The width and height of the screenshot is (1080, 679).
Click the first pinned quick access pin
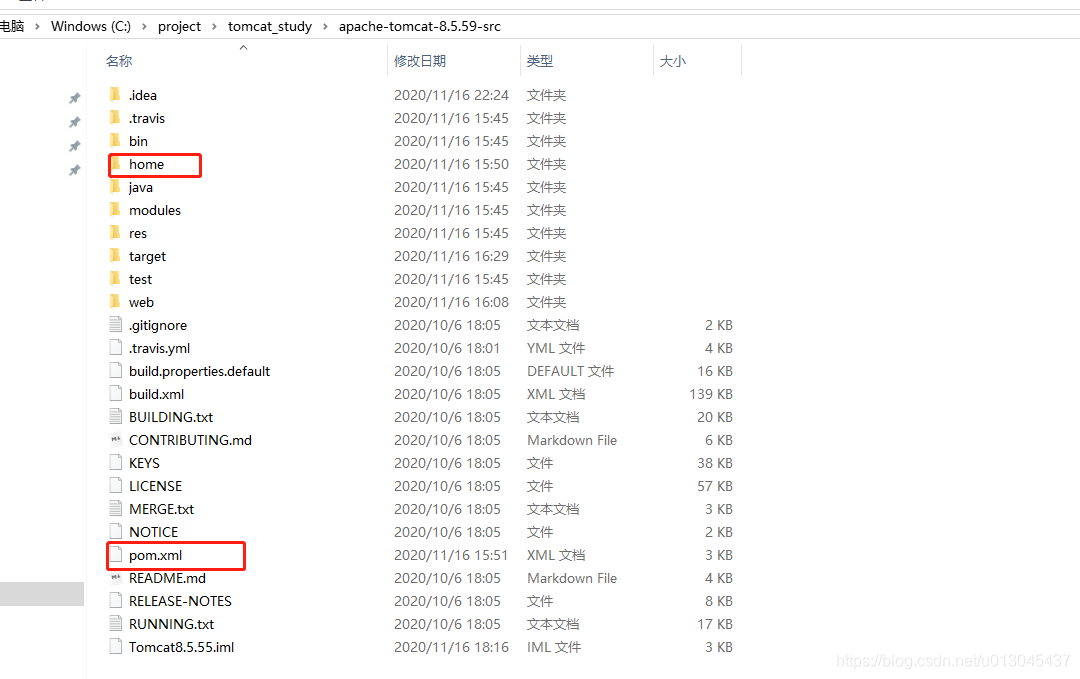[x=74, y=98]
